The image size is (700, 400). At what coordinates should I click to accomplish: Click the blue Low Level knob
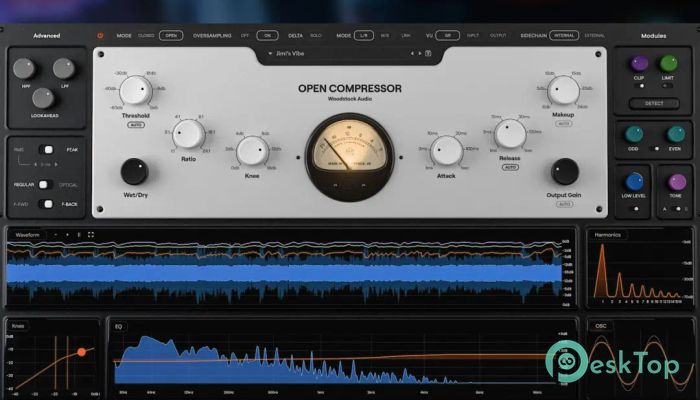pos(632,181)
